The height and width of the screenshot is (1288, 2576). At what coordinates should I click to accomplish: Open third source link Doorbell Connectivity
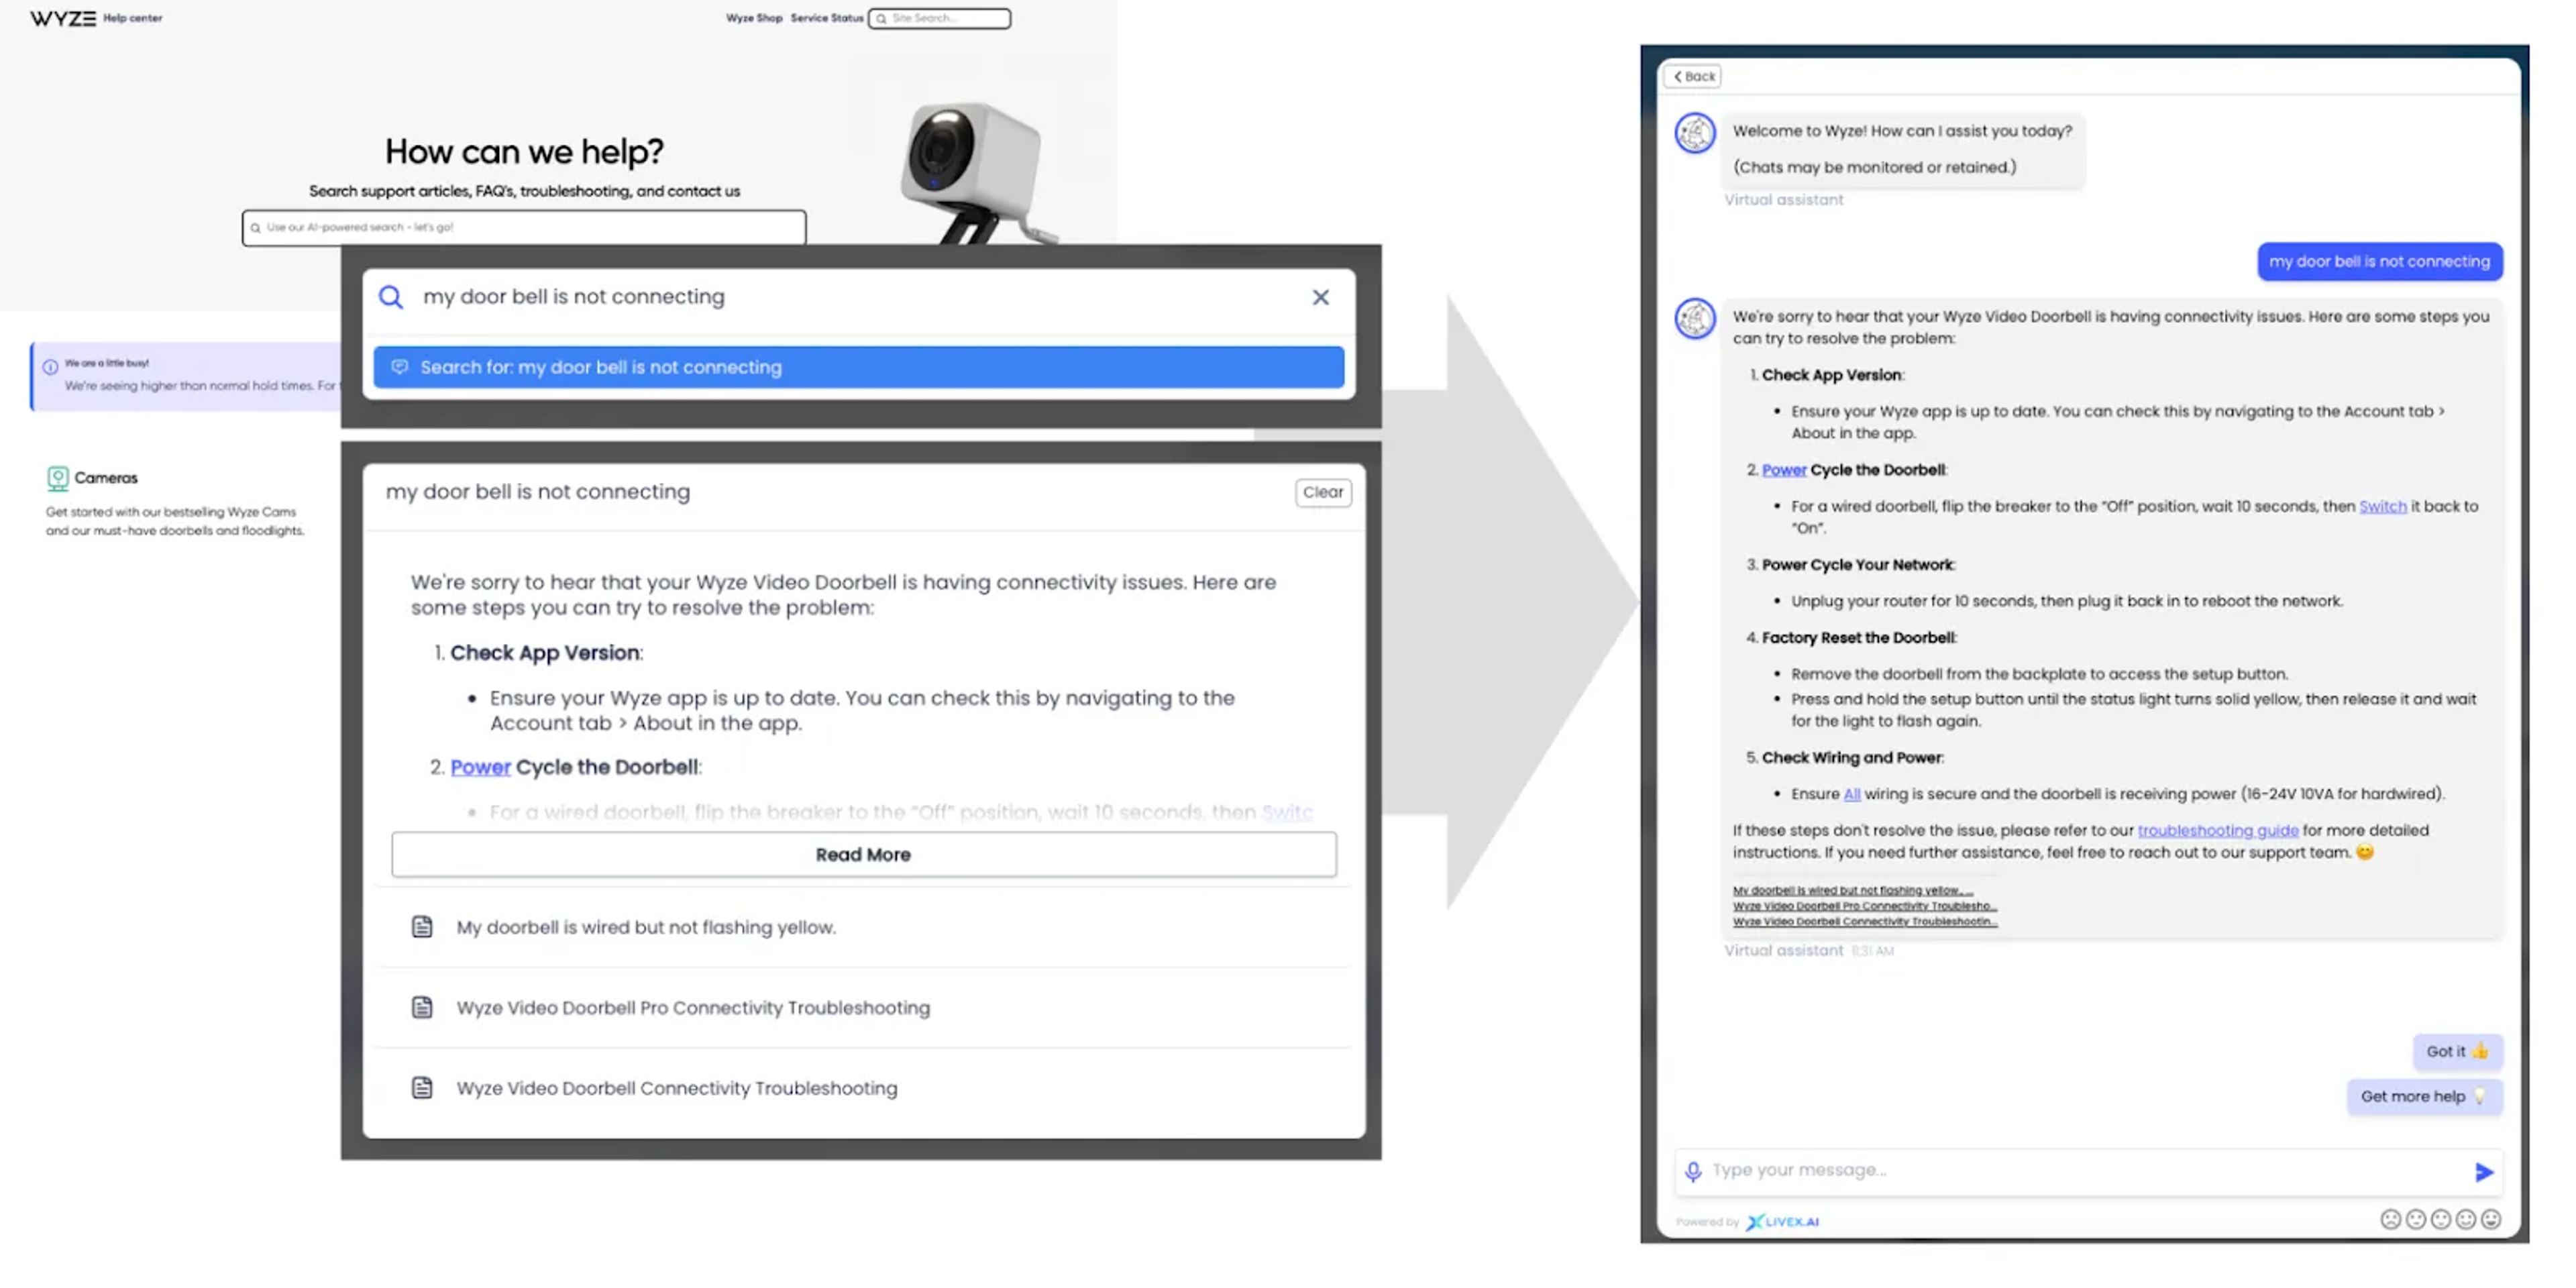[1864, 922]
